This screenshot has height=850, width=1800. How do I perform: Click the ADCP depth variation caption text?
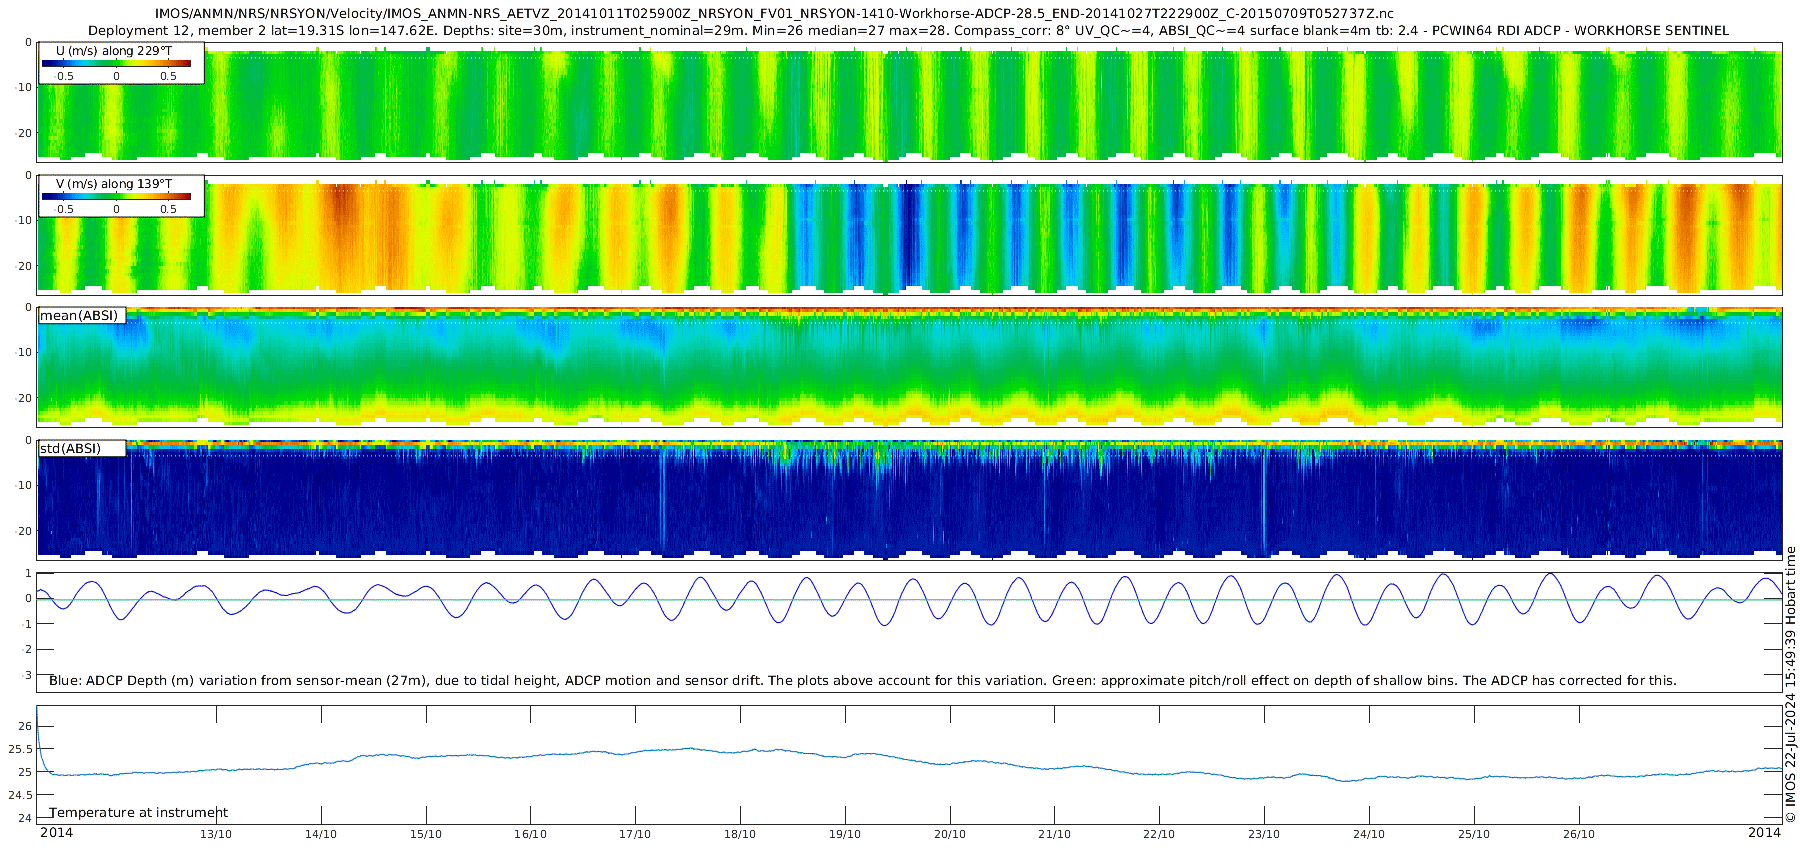pos(862,680)
